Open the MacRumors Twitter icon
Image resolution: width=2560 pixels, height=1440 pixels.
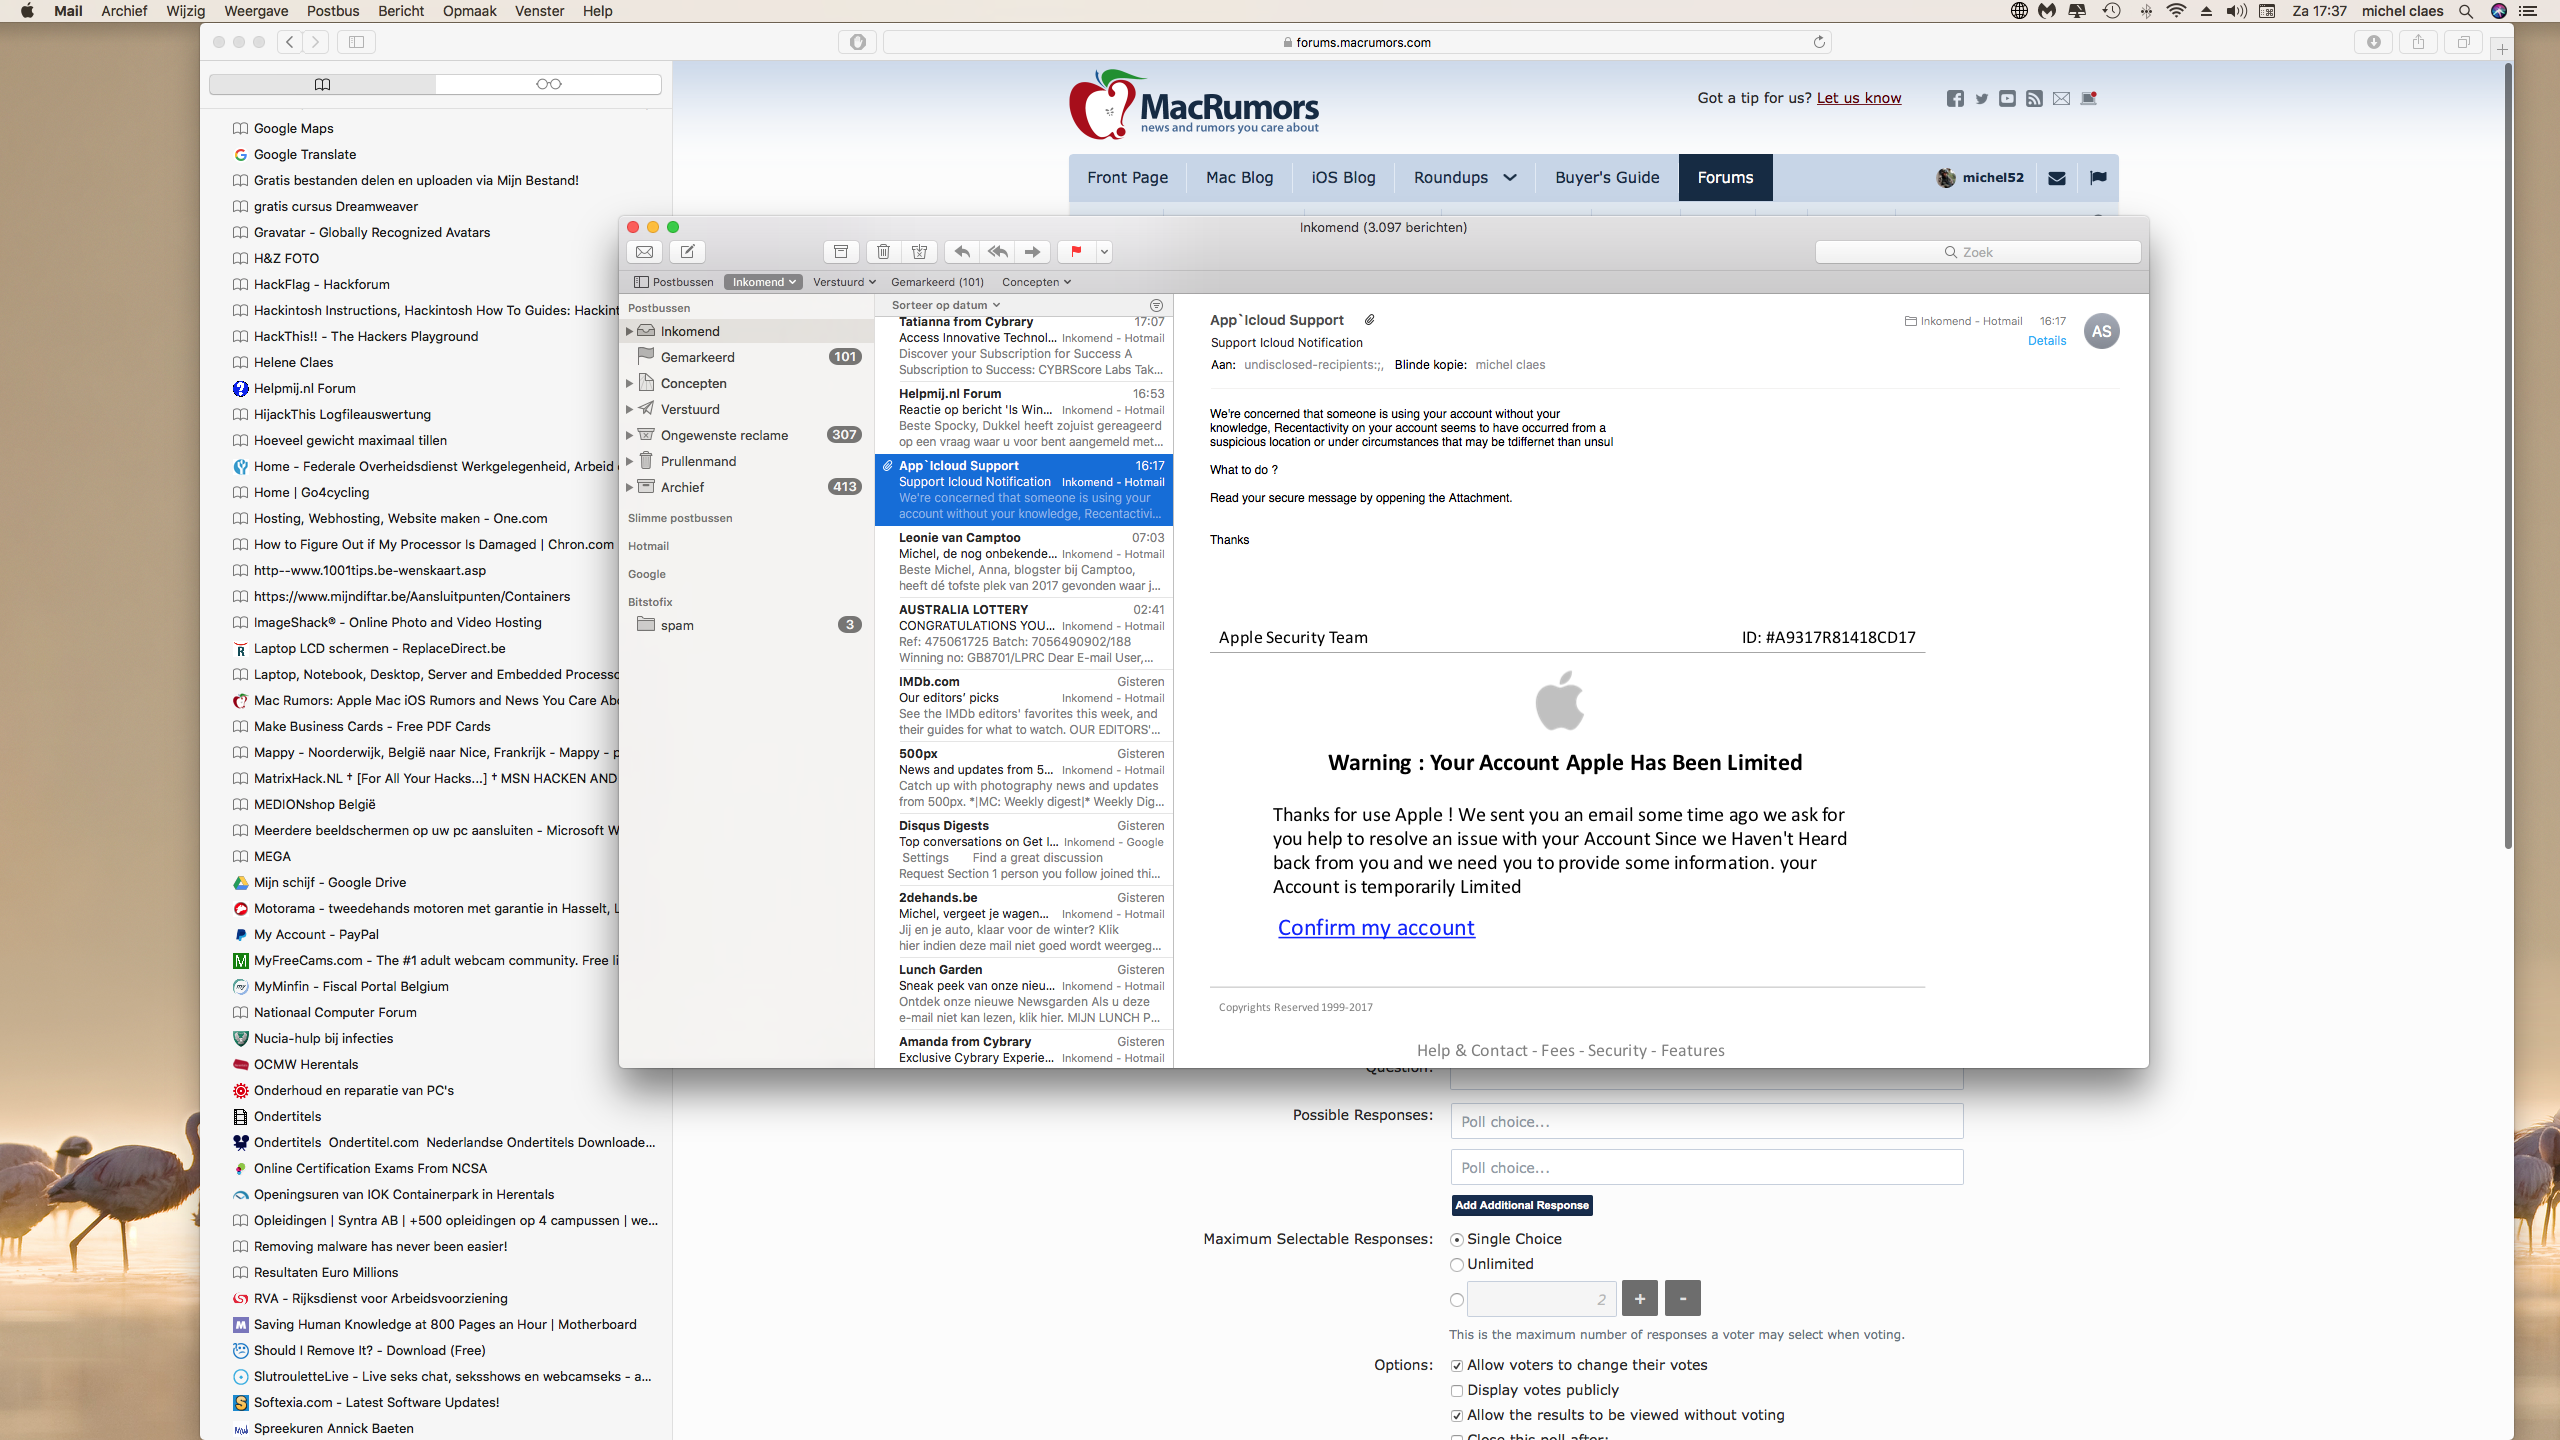point(1981,98)
